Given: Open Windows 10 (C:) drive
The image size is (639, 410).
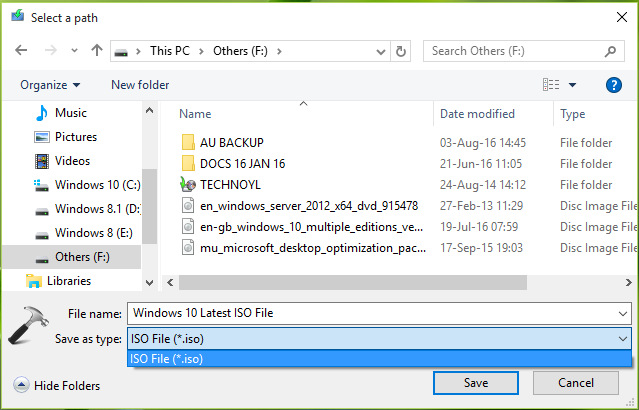Looking at the screenshot, I should [x=98, y=185].
